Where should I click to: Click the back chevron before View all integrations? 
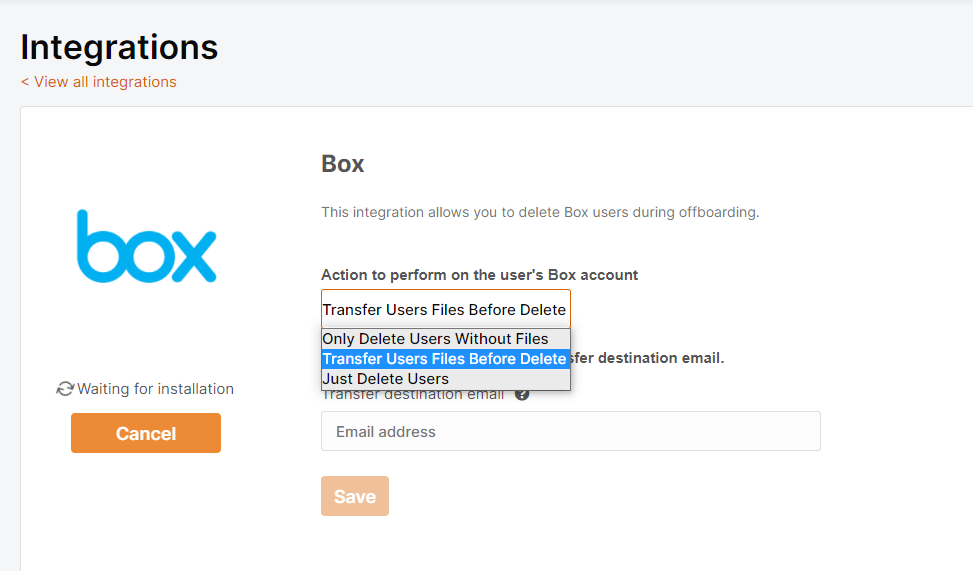pyautogui.click(x=25, y=82)
